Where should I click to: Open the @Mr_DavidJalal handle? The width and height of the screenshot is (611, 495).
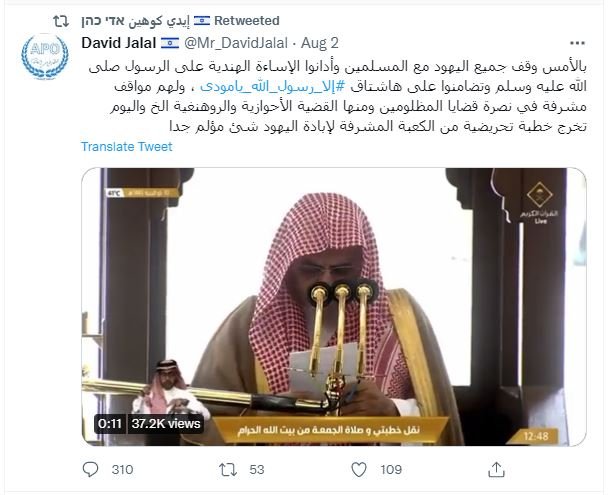tap(236, 43)
